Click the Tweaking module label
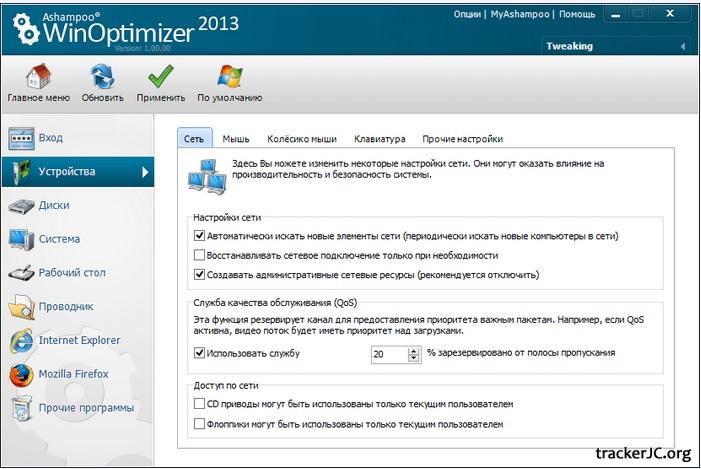Image resolution: width=701 pixels, height=469 pixels. pyautogui.click(x=569, y=46)
